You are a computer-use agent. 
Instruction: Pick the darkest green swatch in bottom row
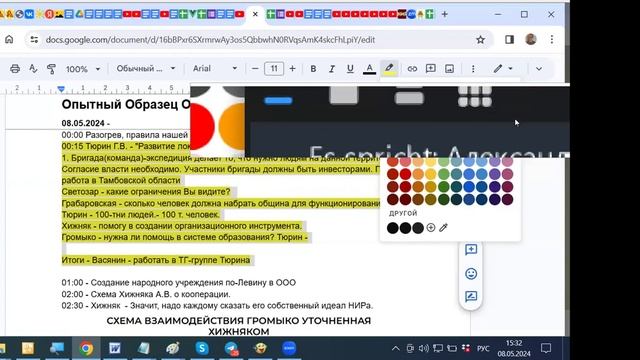tap(444, 200)
